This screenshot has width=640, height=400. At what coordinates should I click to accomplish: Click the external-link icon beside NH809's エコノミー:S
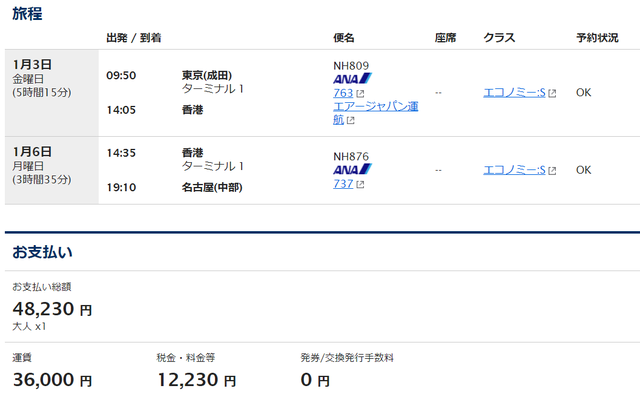point(552,93)
